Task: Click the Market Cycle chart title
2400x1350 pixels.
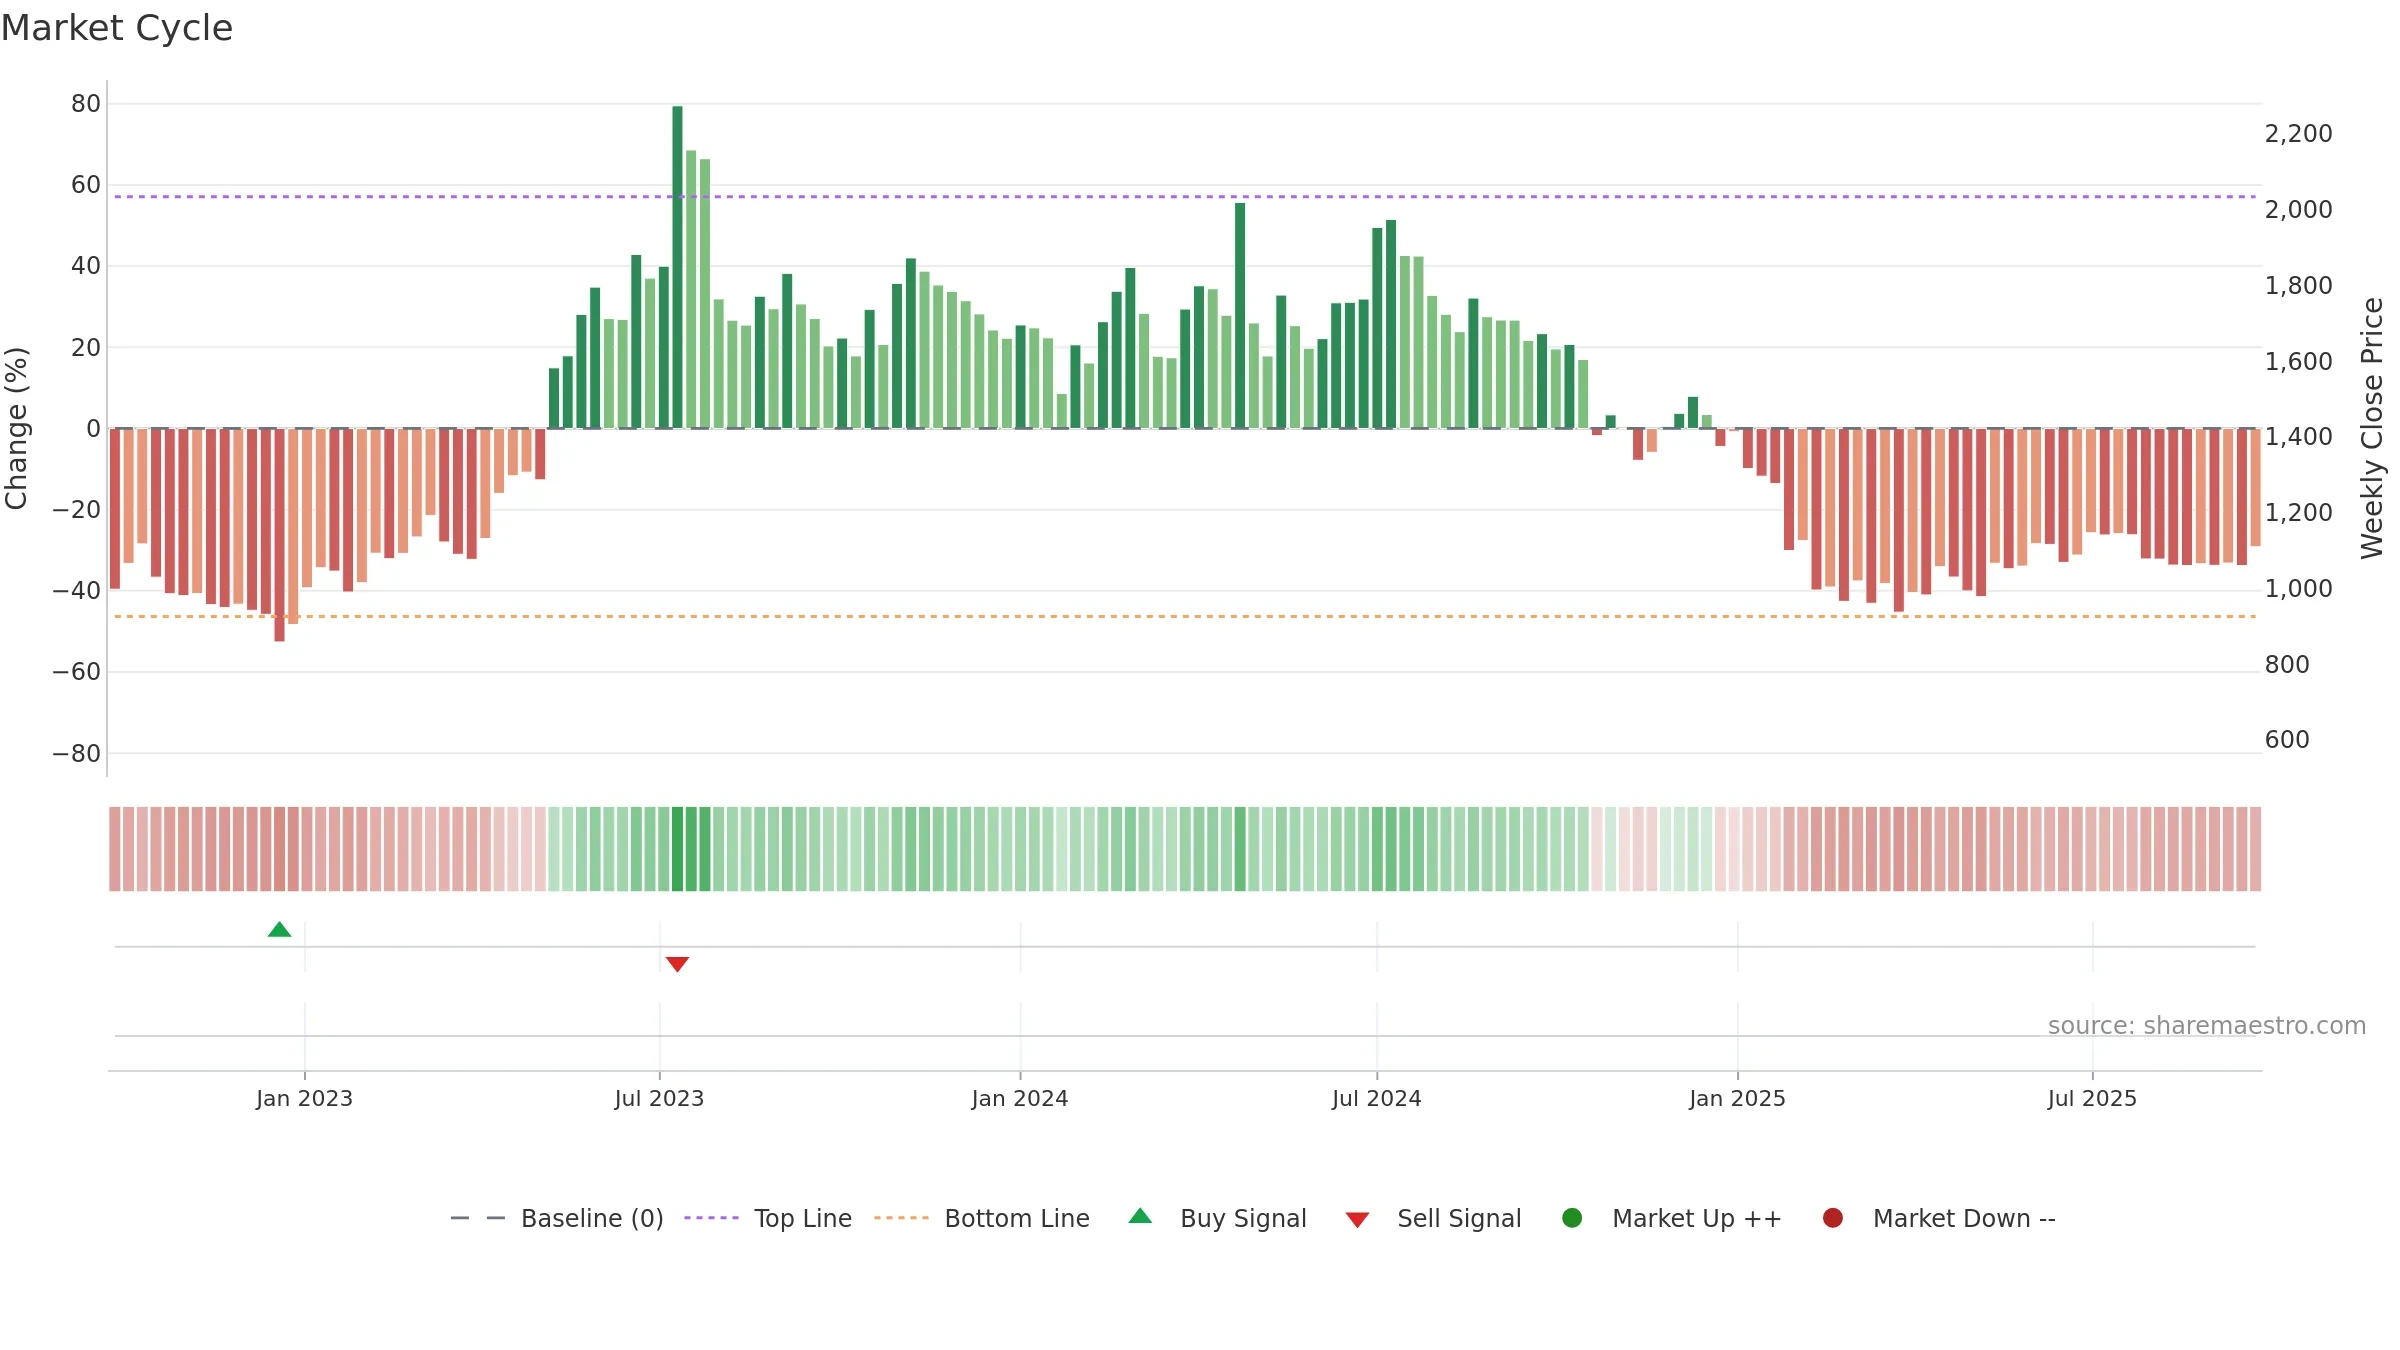Action: click(117, 28)
